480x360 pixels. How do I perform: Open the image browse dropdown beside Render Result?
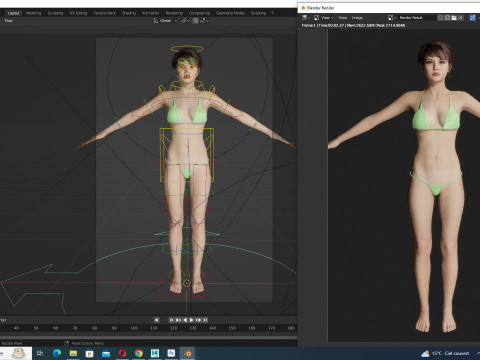pos(392,18)
